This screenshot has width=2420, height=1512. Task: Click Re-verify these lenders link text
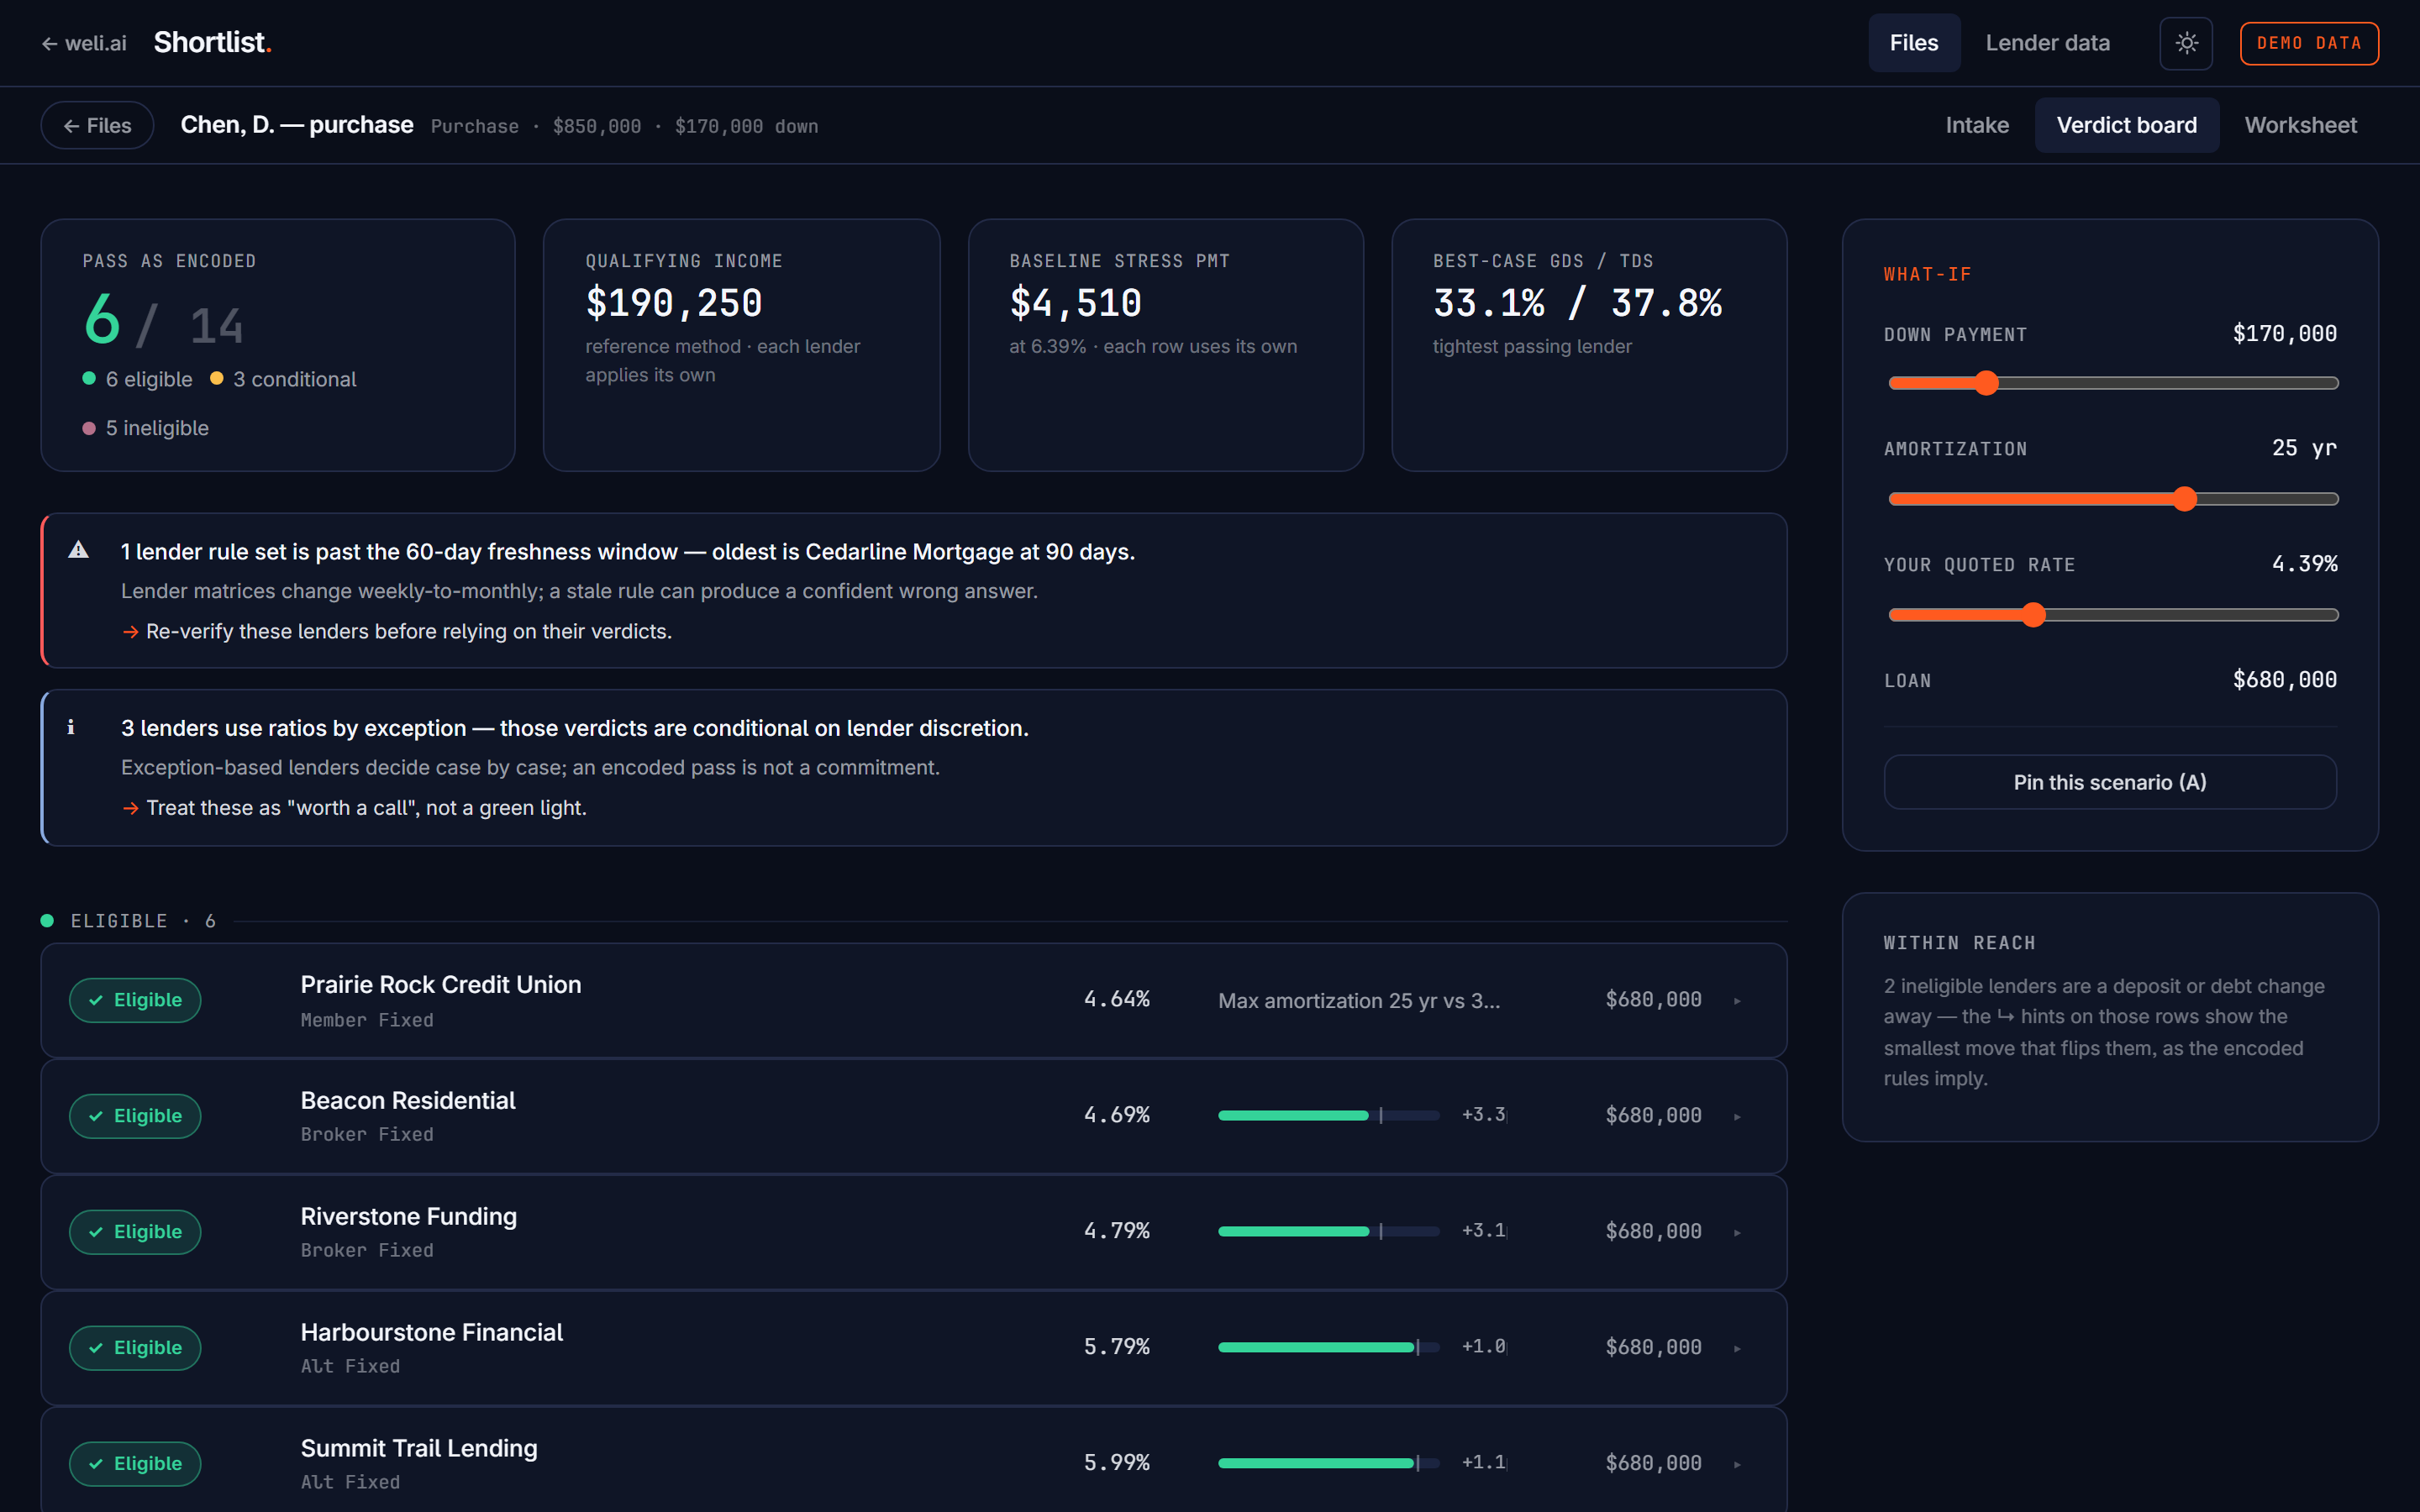(x=397, y=631)
